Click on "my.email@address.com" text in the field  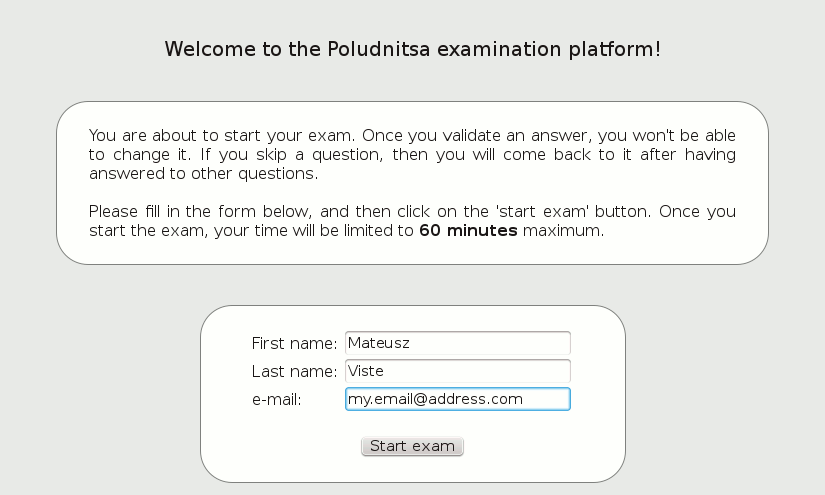pos(435,399)
